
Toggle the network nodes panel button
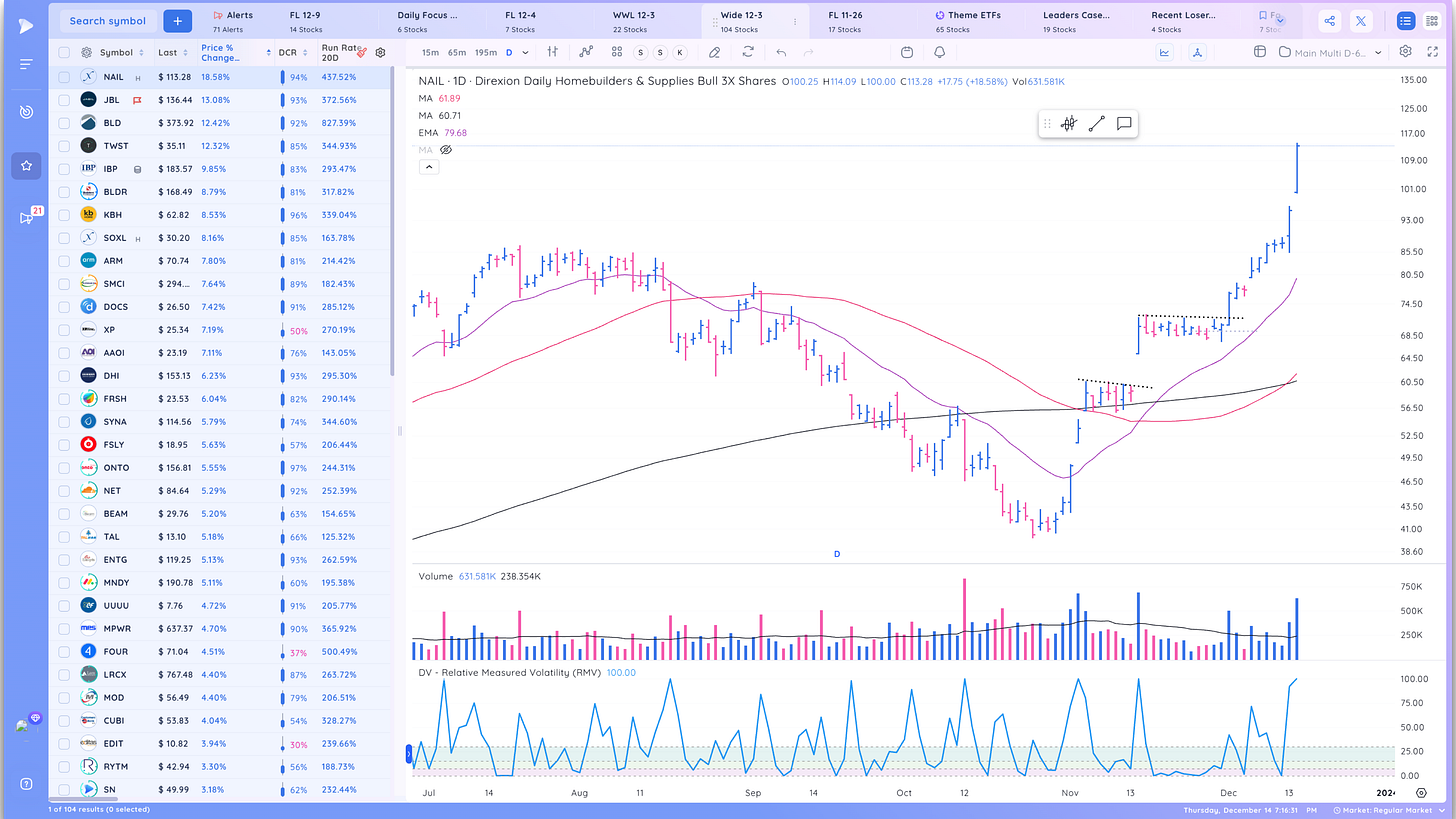click(1198, 52)
